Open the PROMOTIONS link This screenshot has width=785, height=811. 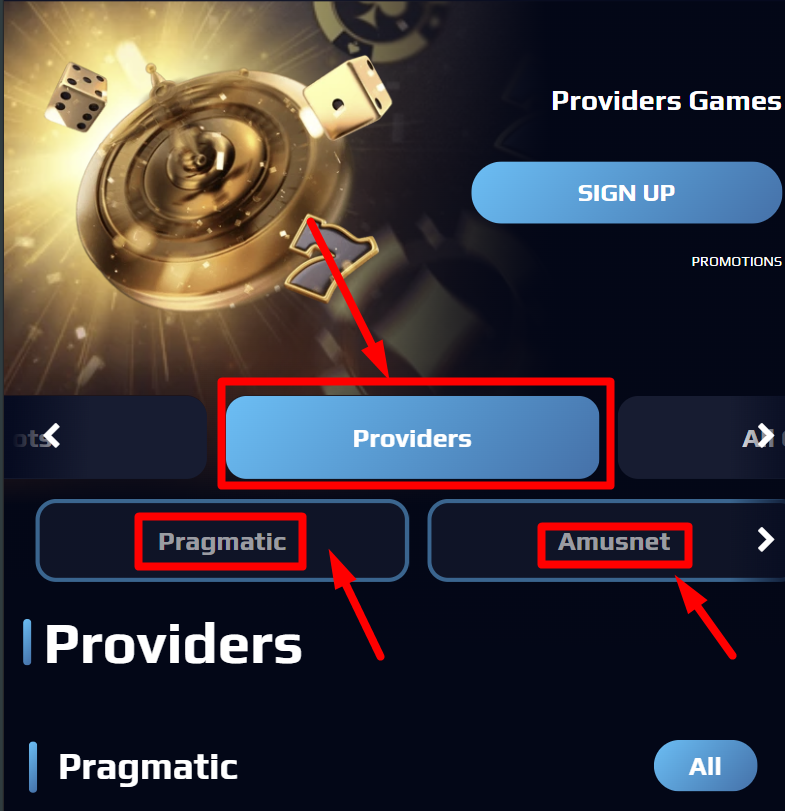736,262
